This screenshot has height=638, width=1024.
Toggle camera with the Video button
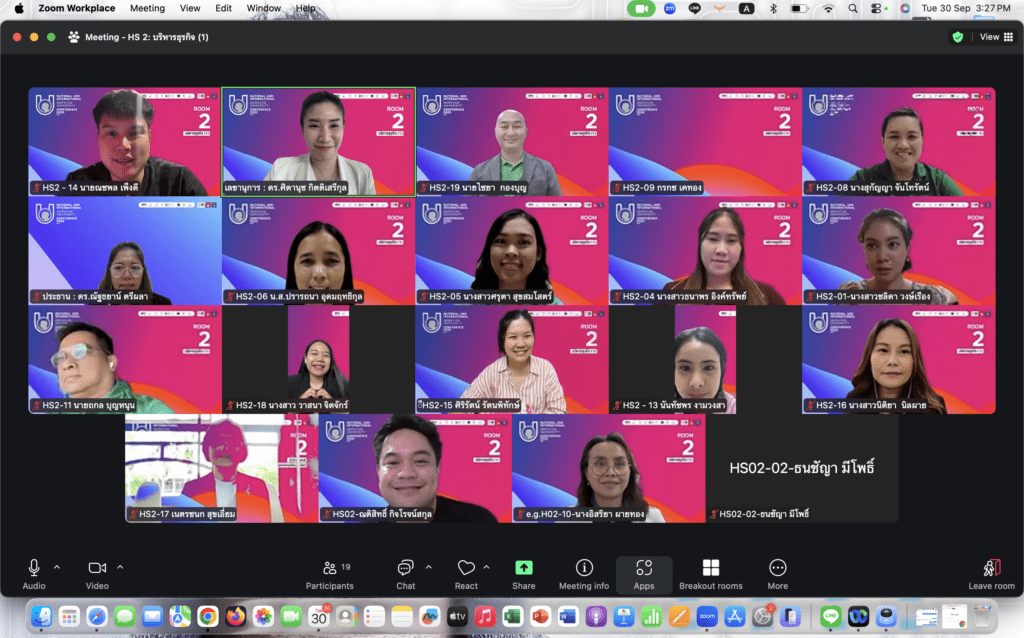[97, 572]
